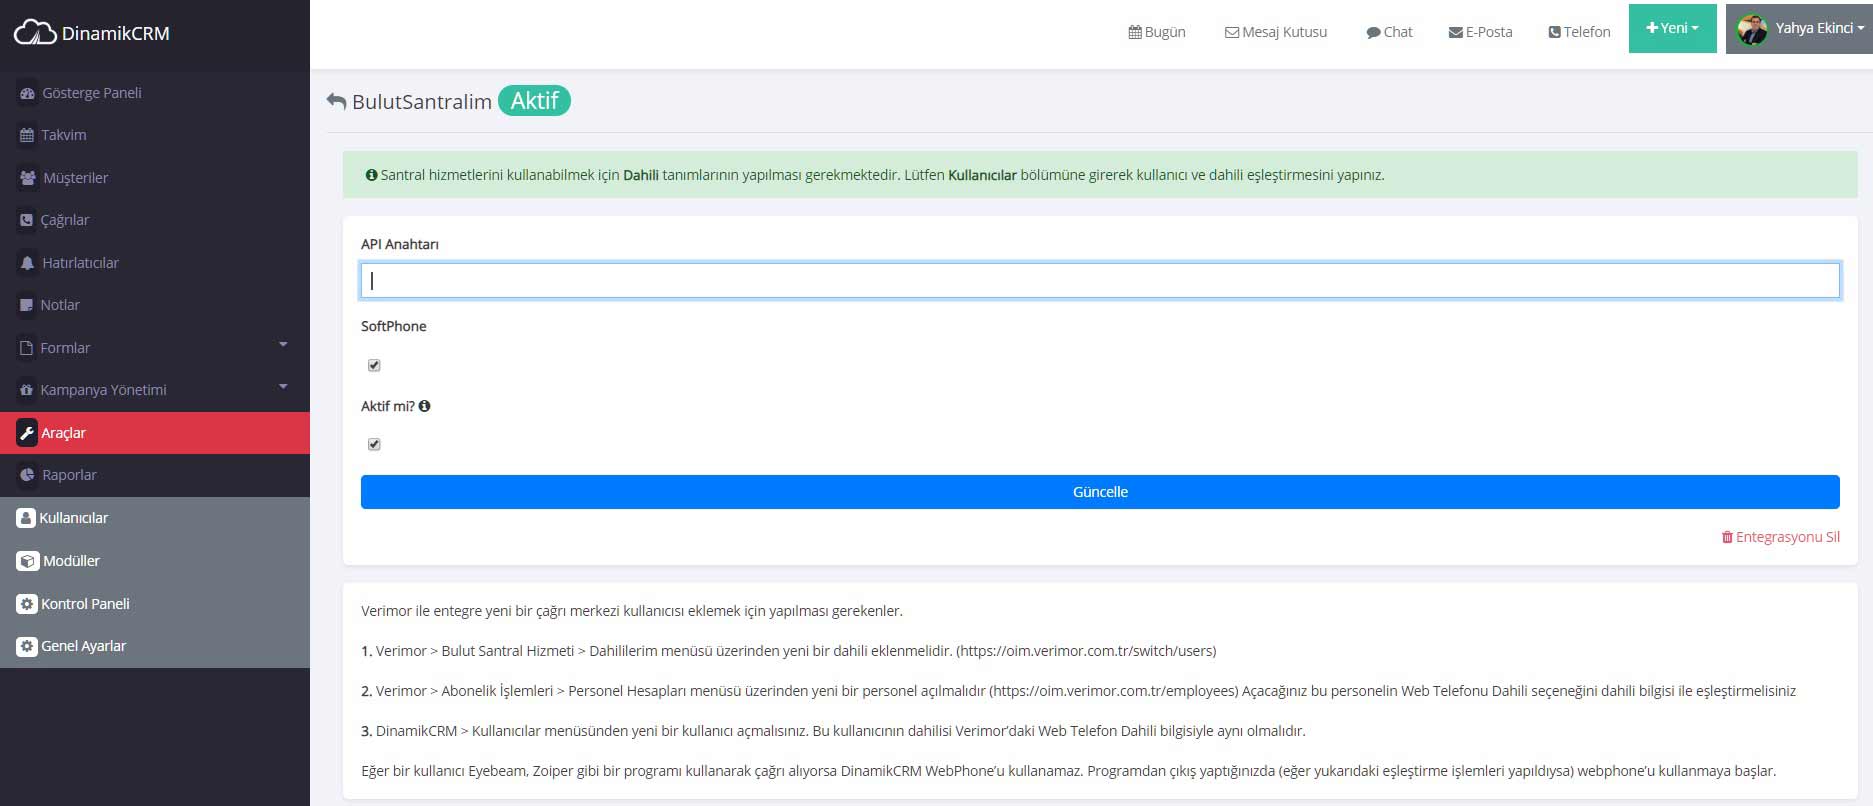
Task: Open Bugün in the top bar
Action: tap(1157, 32)
